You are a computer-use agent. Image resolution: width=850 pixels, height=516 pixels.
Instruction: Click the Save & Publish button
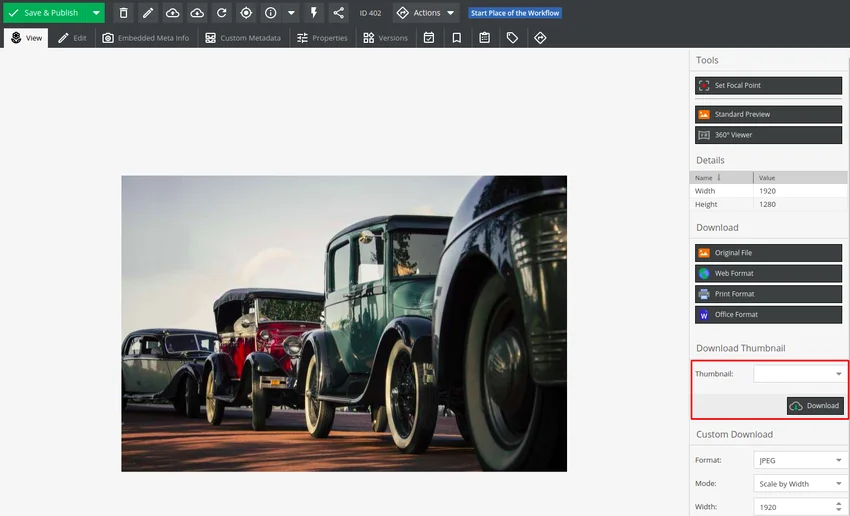45,12
